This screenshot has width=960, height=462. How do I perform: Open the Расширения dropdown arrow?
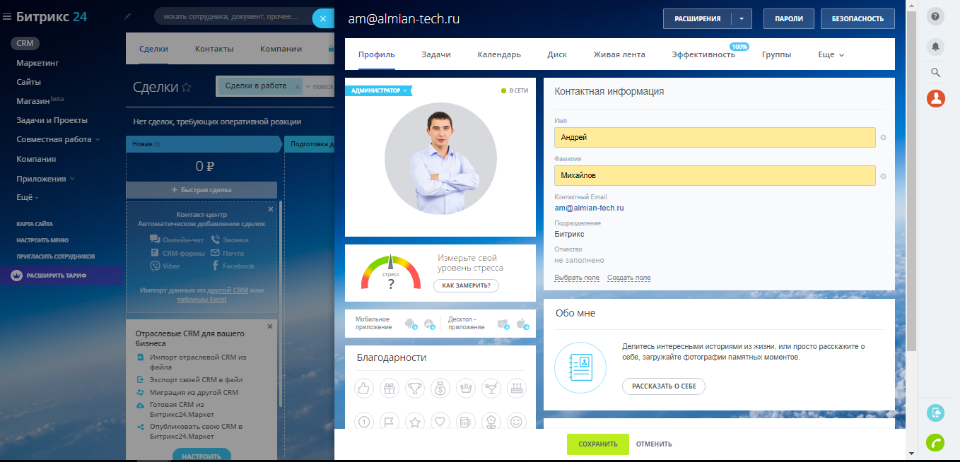pos(741,18)
